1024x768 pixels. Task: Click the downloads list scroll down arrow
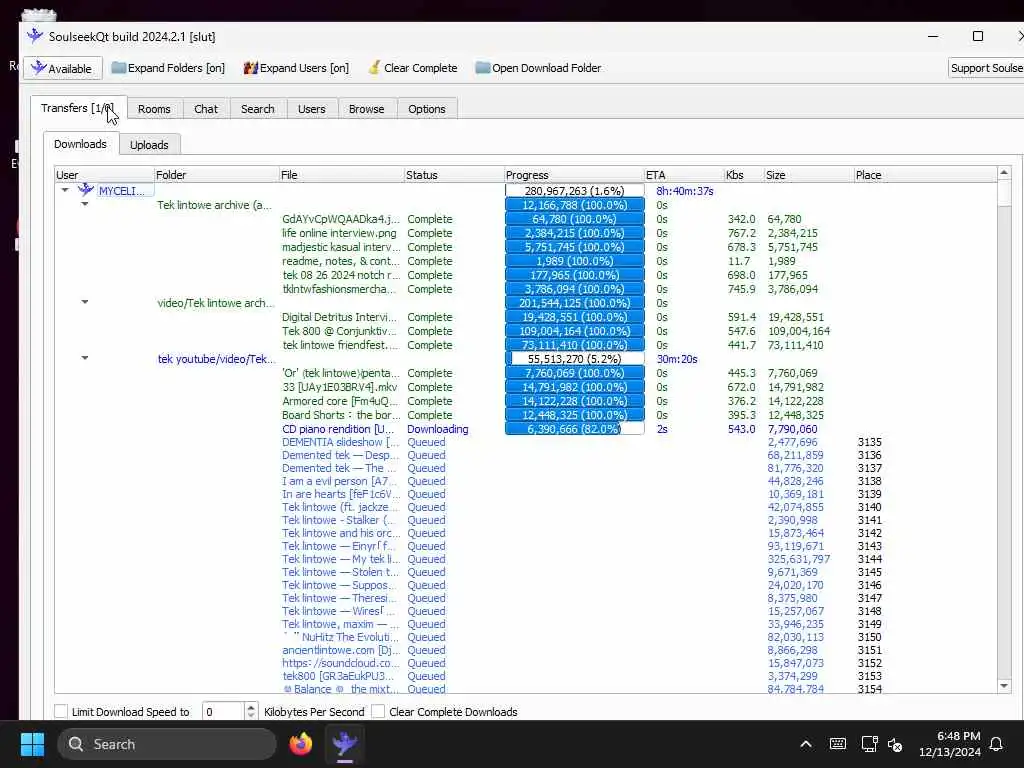point(1004,686)
